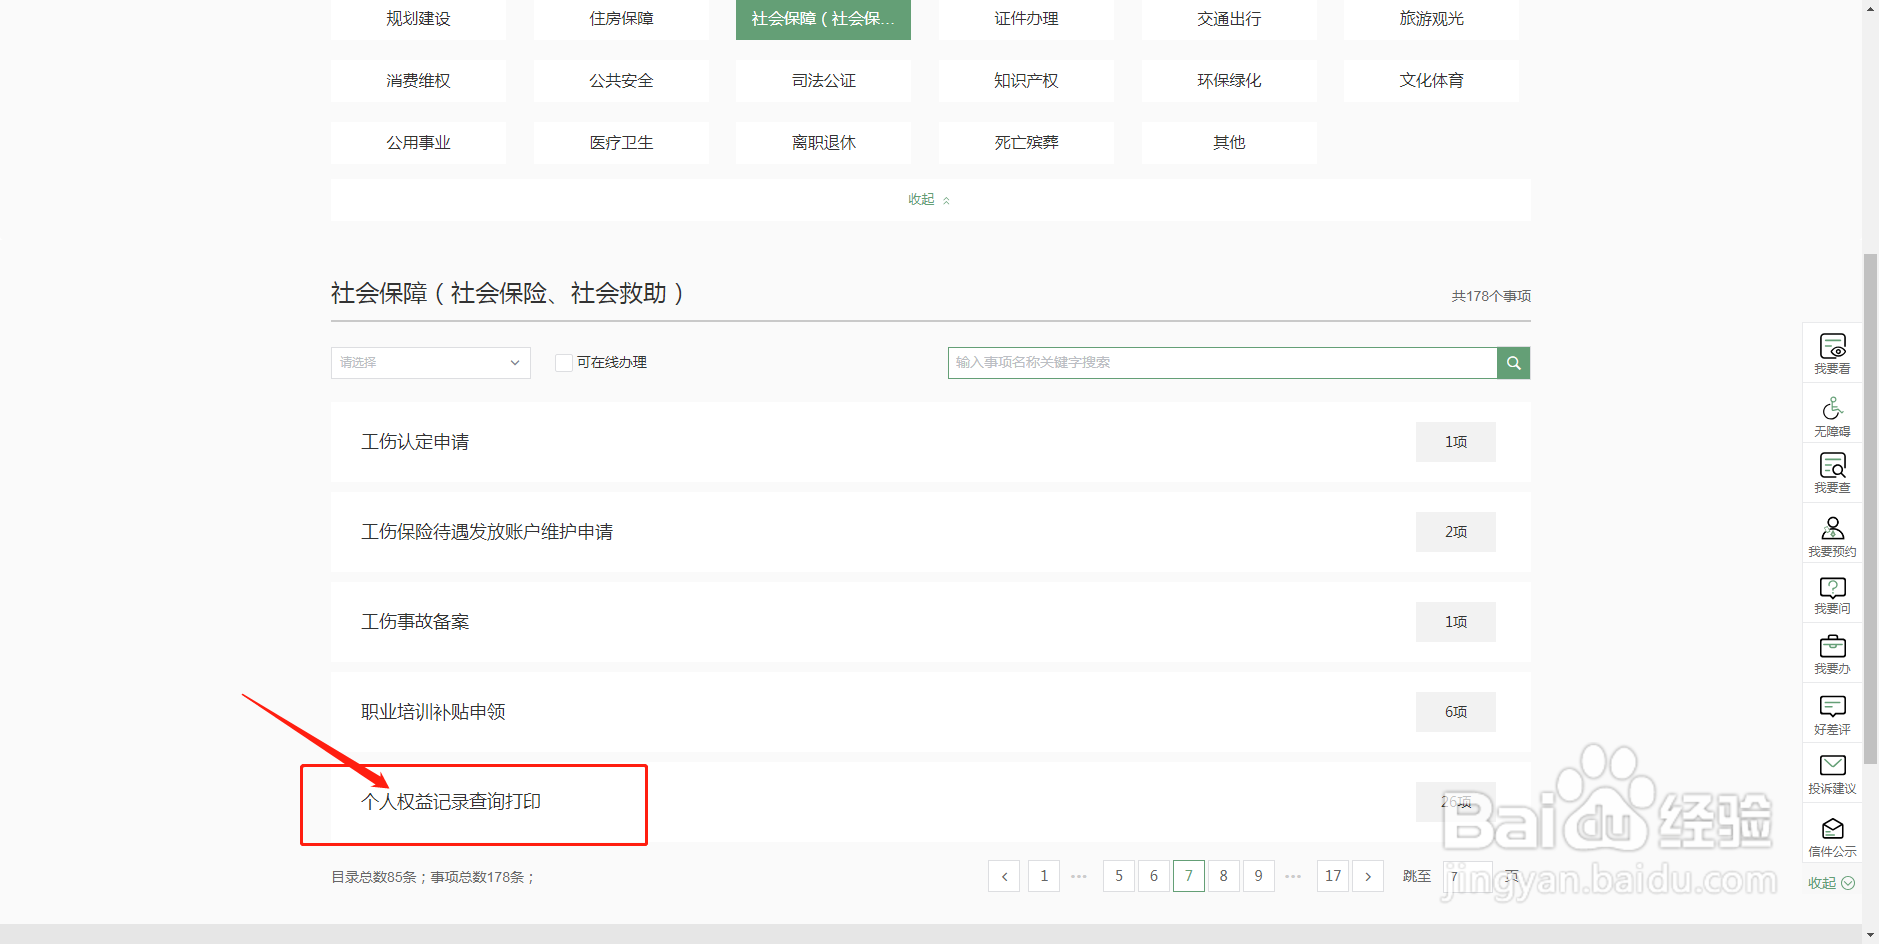Open the 我要看 sidebar icon
The image size is (1879, 944).
[x=1831, y=352]
